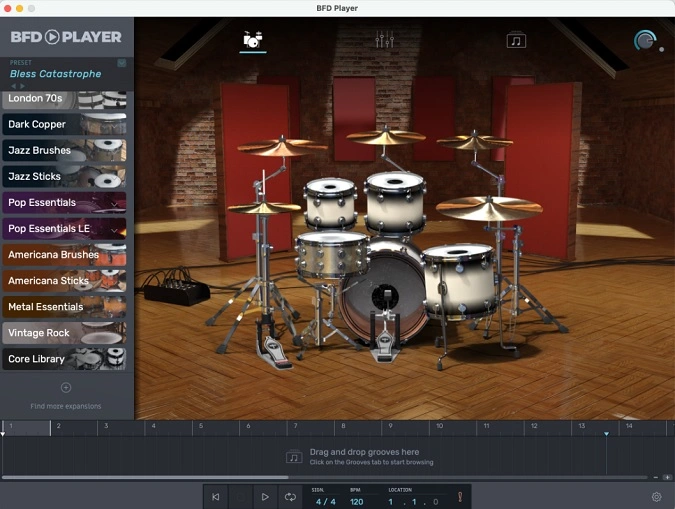Open settings gear icon

click(x=657, y=497)
